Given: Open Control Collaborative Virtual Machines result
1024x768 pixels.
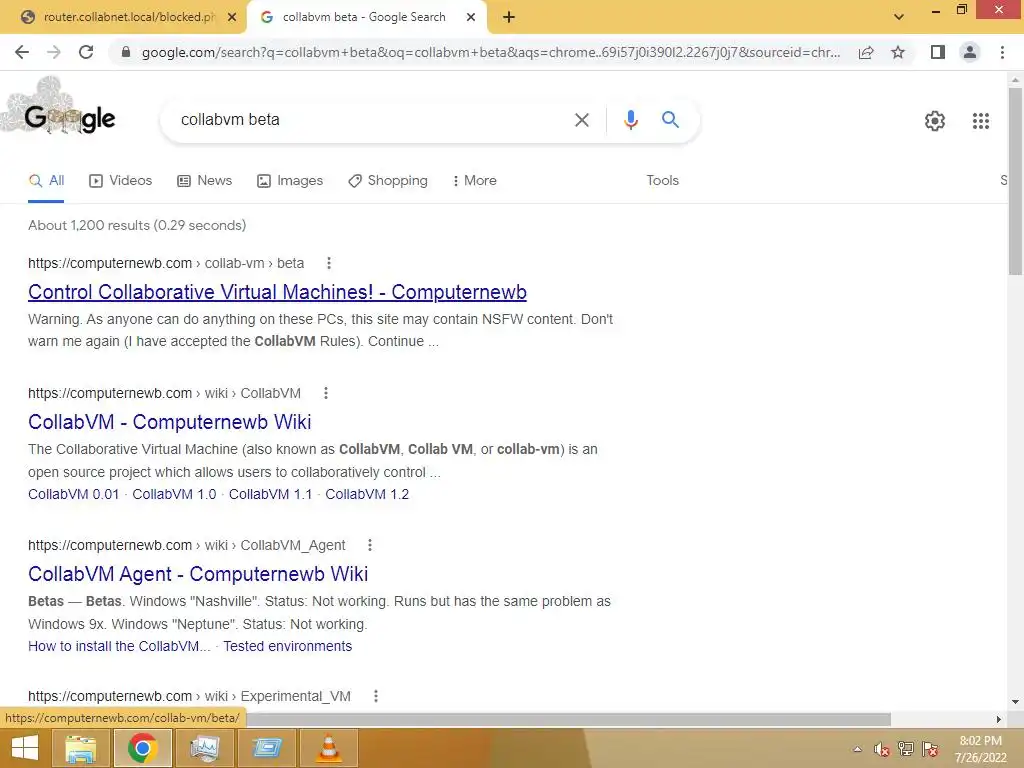Looking at the screenshot, I should point(277,292).
